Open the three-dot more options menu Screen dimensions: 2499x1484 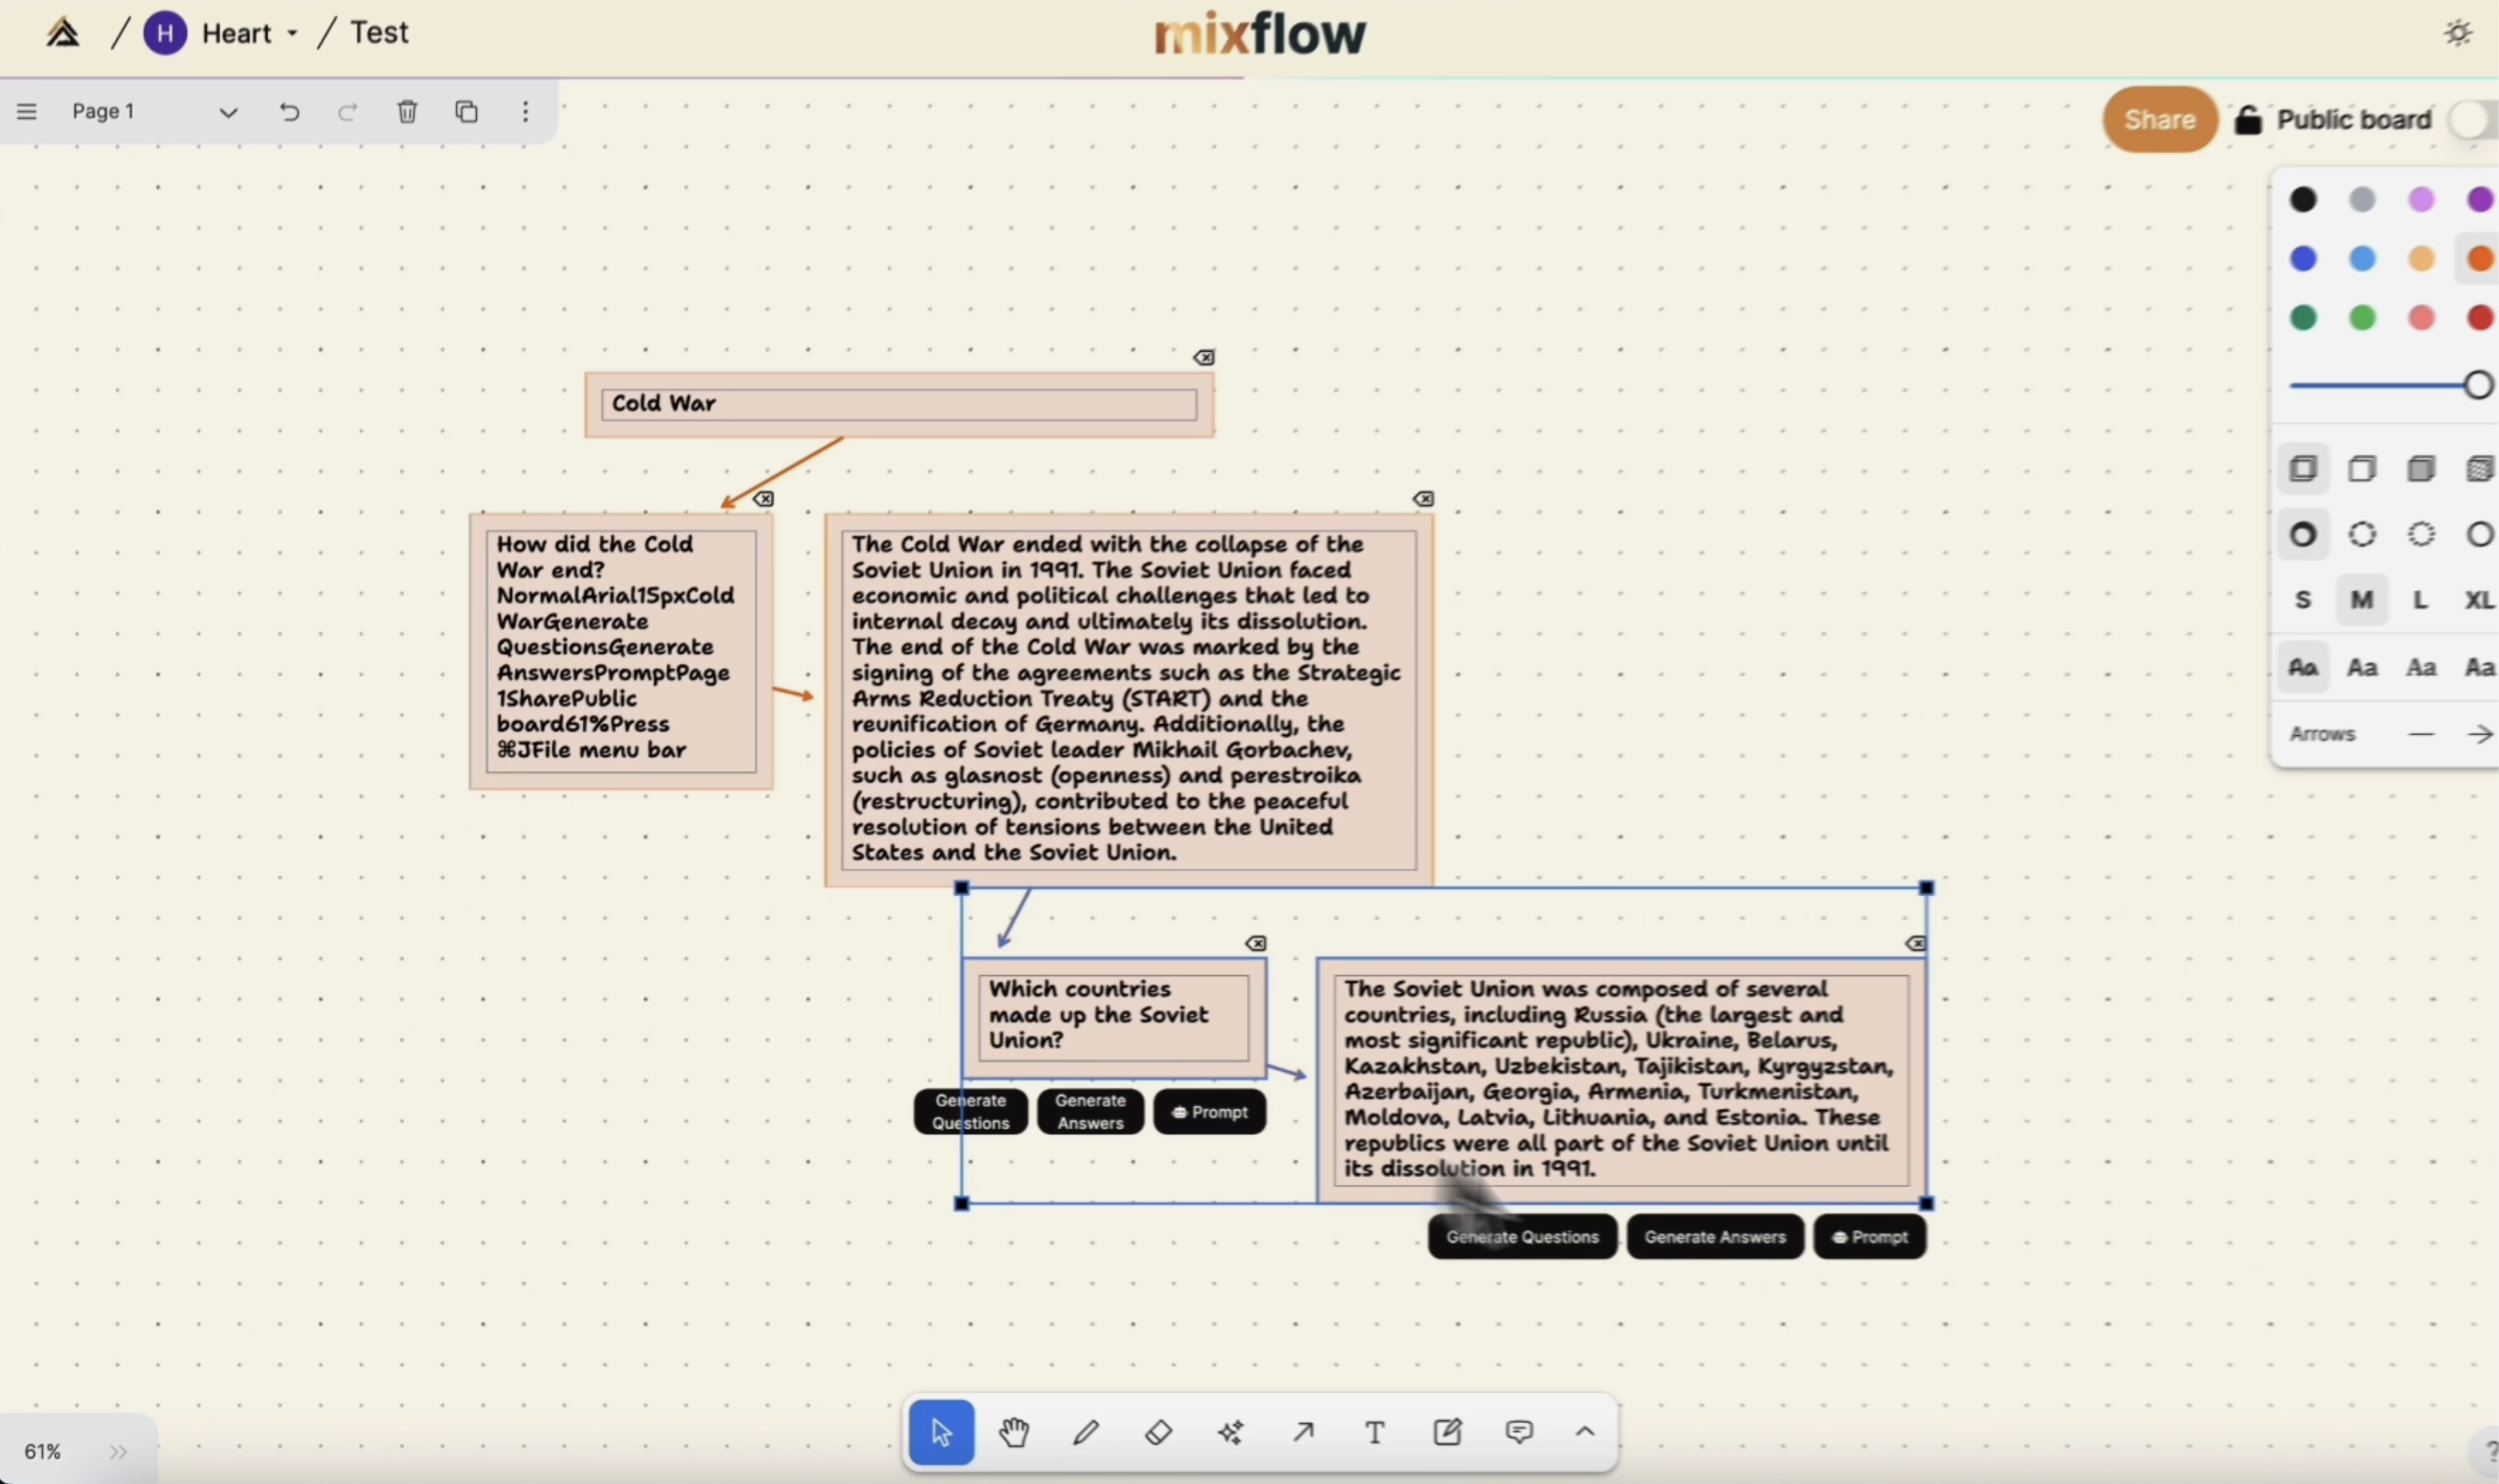[525, 111]
